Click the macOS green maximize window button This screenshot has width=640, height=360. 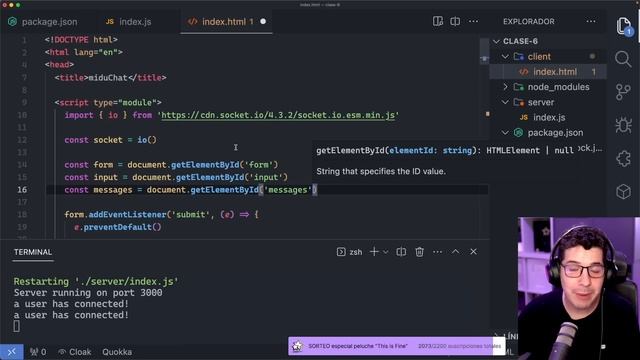(x=18, y=5)
